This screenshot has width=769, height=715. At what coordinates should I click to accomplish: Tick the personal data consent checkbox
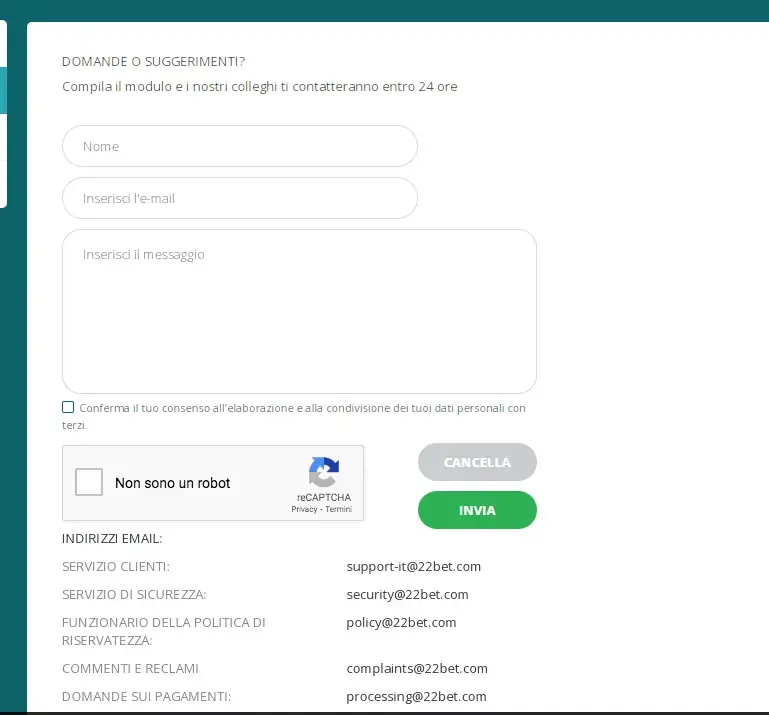pyautogui.click(x=68, y=407)
